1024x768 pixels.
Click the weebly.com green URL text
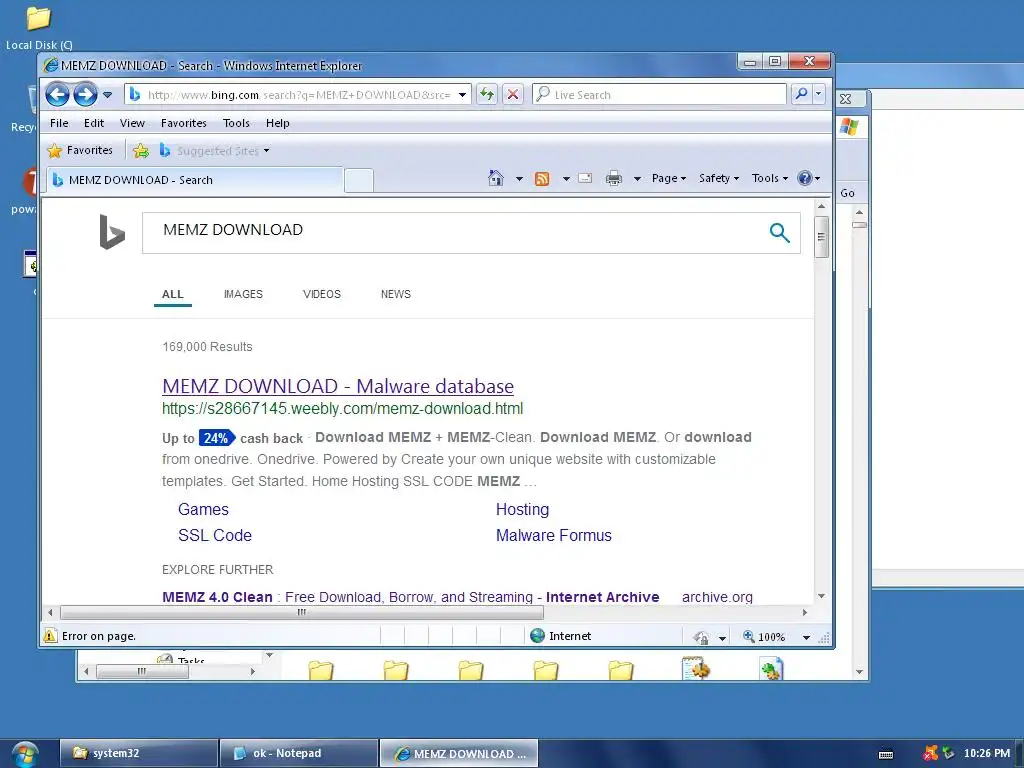[342, 409]
